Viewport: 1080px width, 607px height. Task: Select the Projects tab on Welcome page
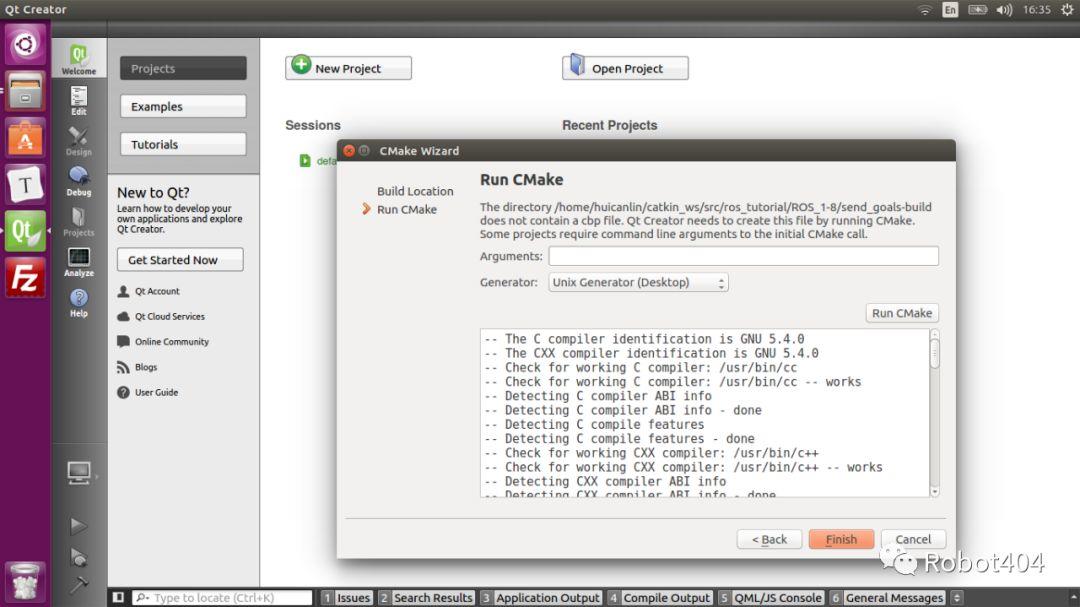(183, 68)
